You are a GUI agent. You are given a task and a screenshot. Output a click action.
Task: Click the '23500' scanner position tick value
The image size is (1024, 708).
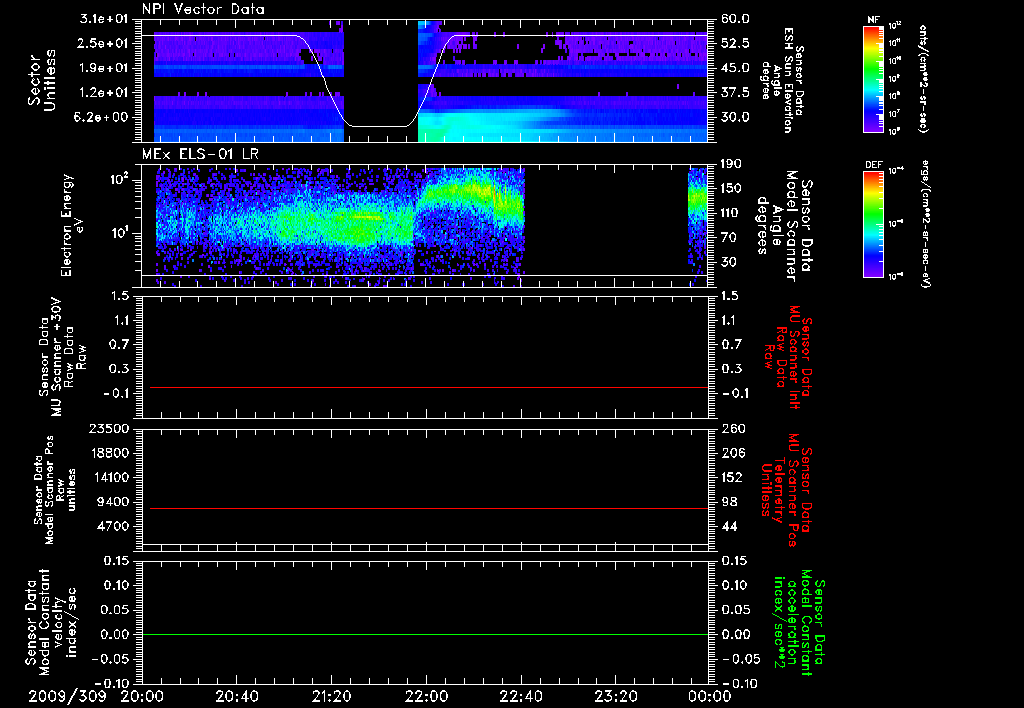tap(109, 429)
